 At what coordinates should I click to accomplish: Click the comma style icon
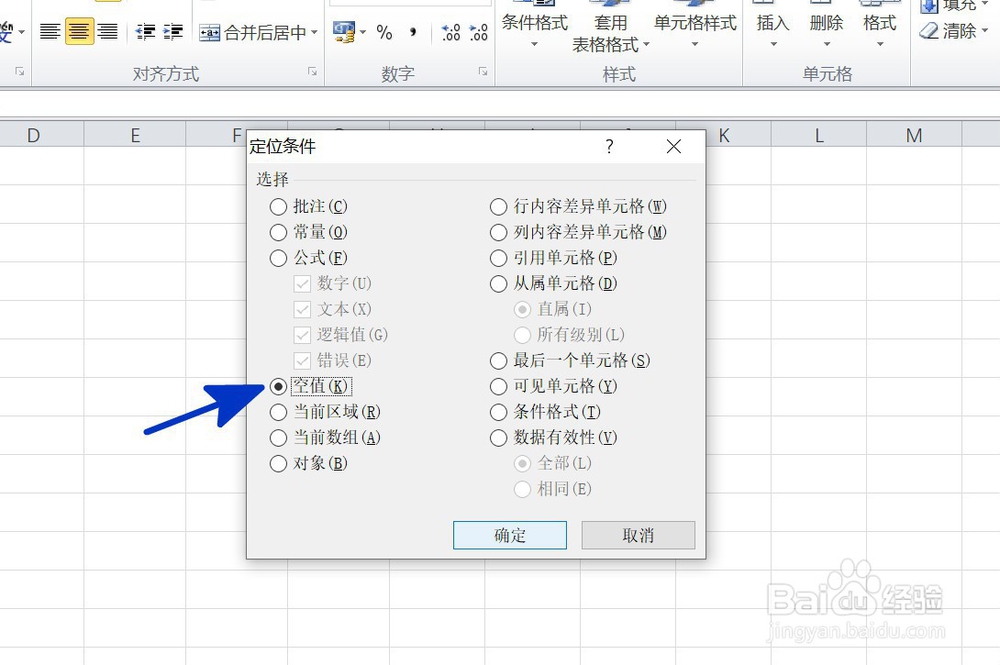click(413, 33)
